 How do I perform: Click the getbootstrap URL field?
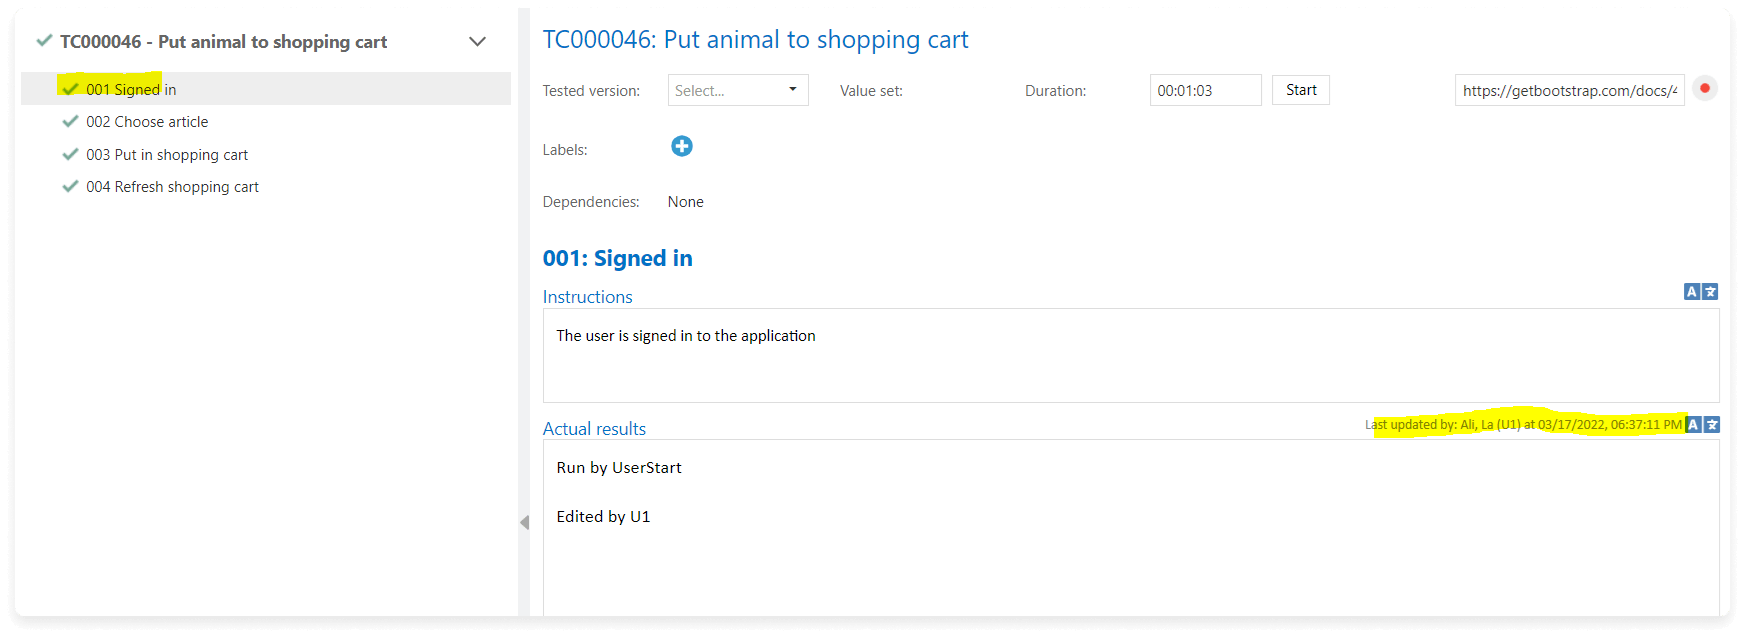pyautogui.click(x=1568, y=90)
